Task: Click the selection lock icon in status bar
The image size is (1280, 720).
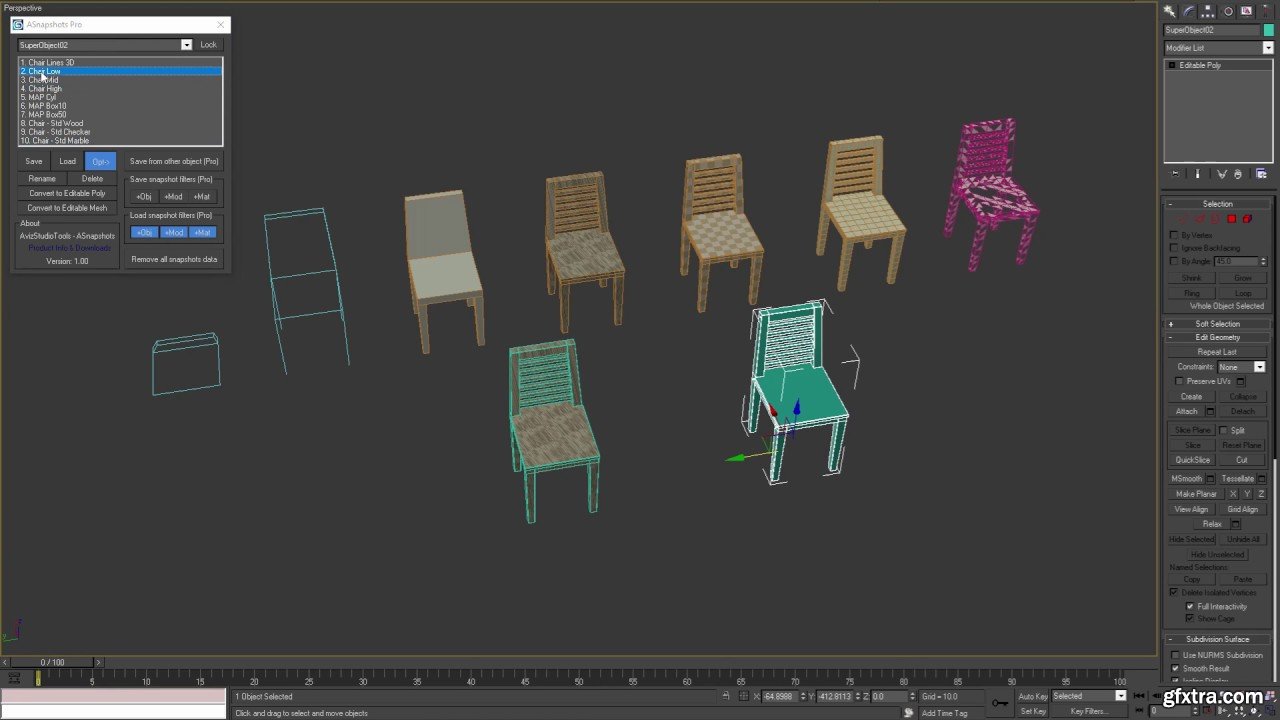Action: [726, 696]
